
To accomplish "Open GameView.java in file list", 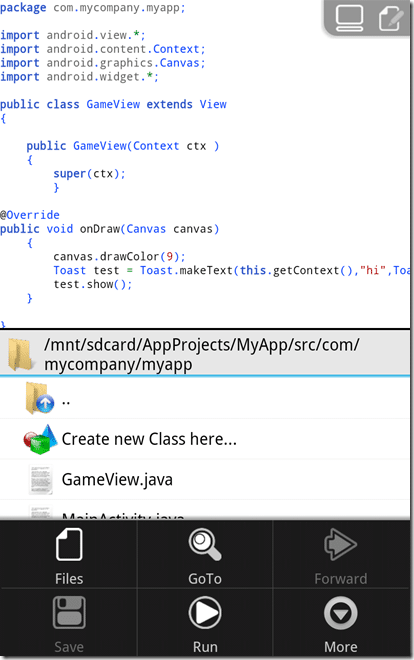I will 205,479.
